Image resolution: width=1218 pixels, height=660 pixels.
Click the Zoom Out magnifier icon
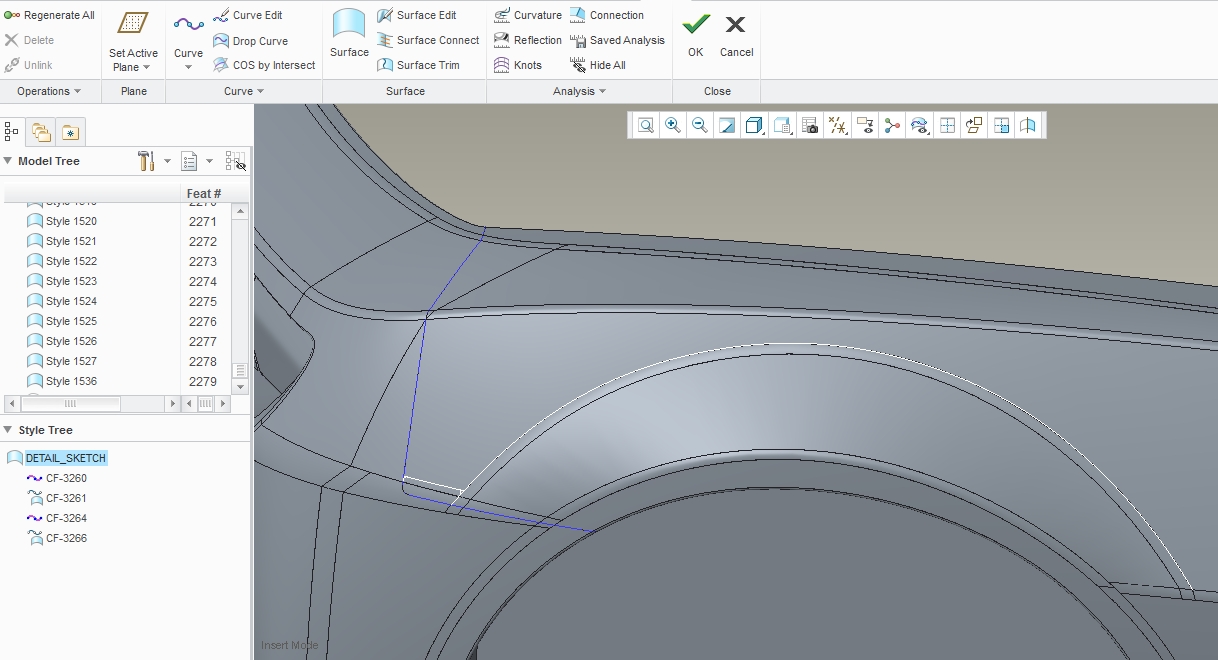(700, 125)
